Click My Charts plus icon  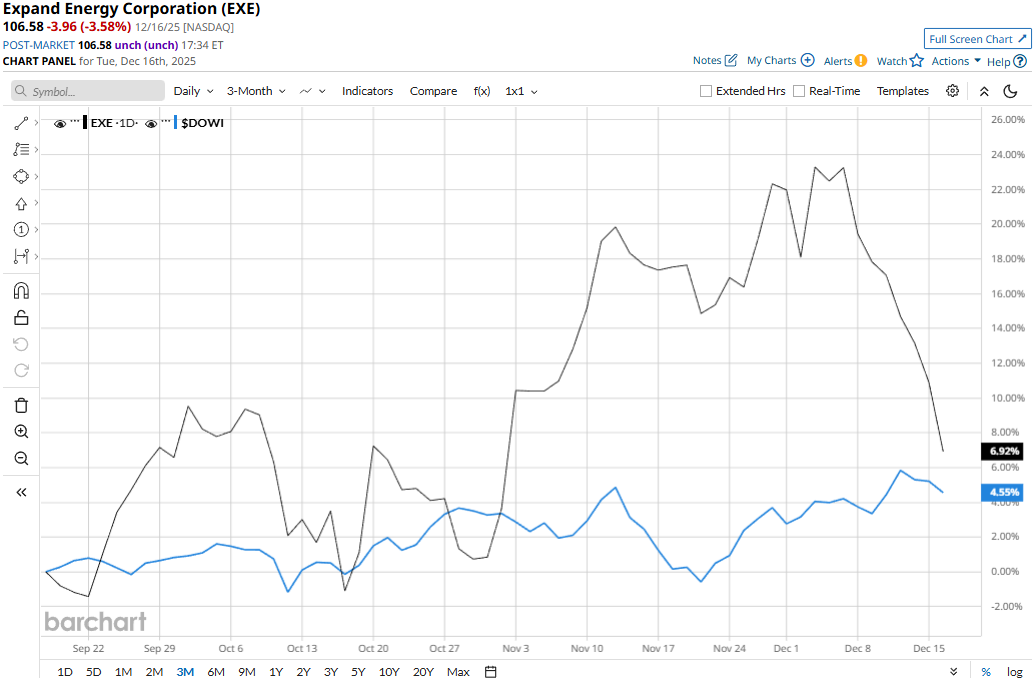pyautogui.click(x=808, y=60)
